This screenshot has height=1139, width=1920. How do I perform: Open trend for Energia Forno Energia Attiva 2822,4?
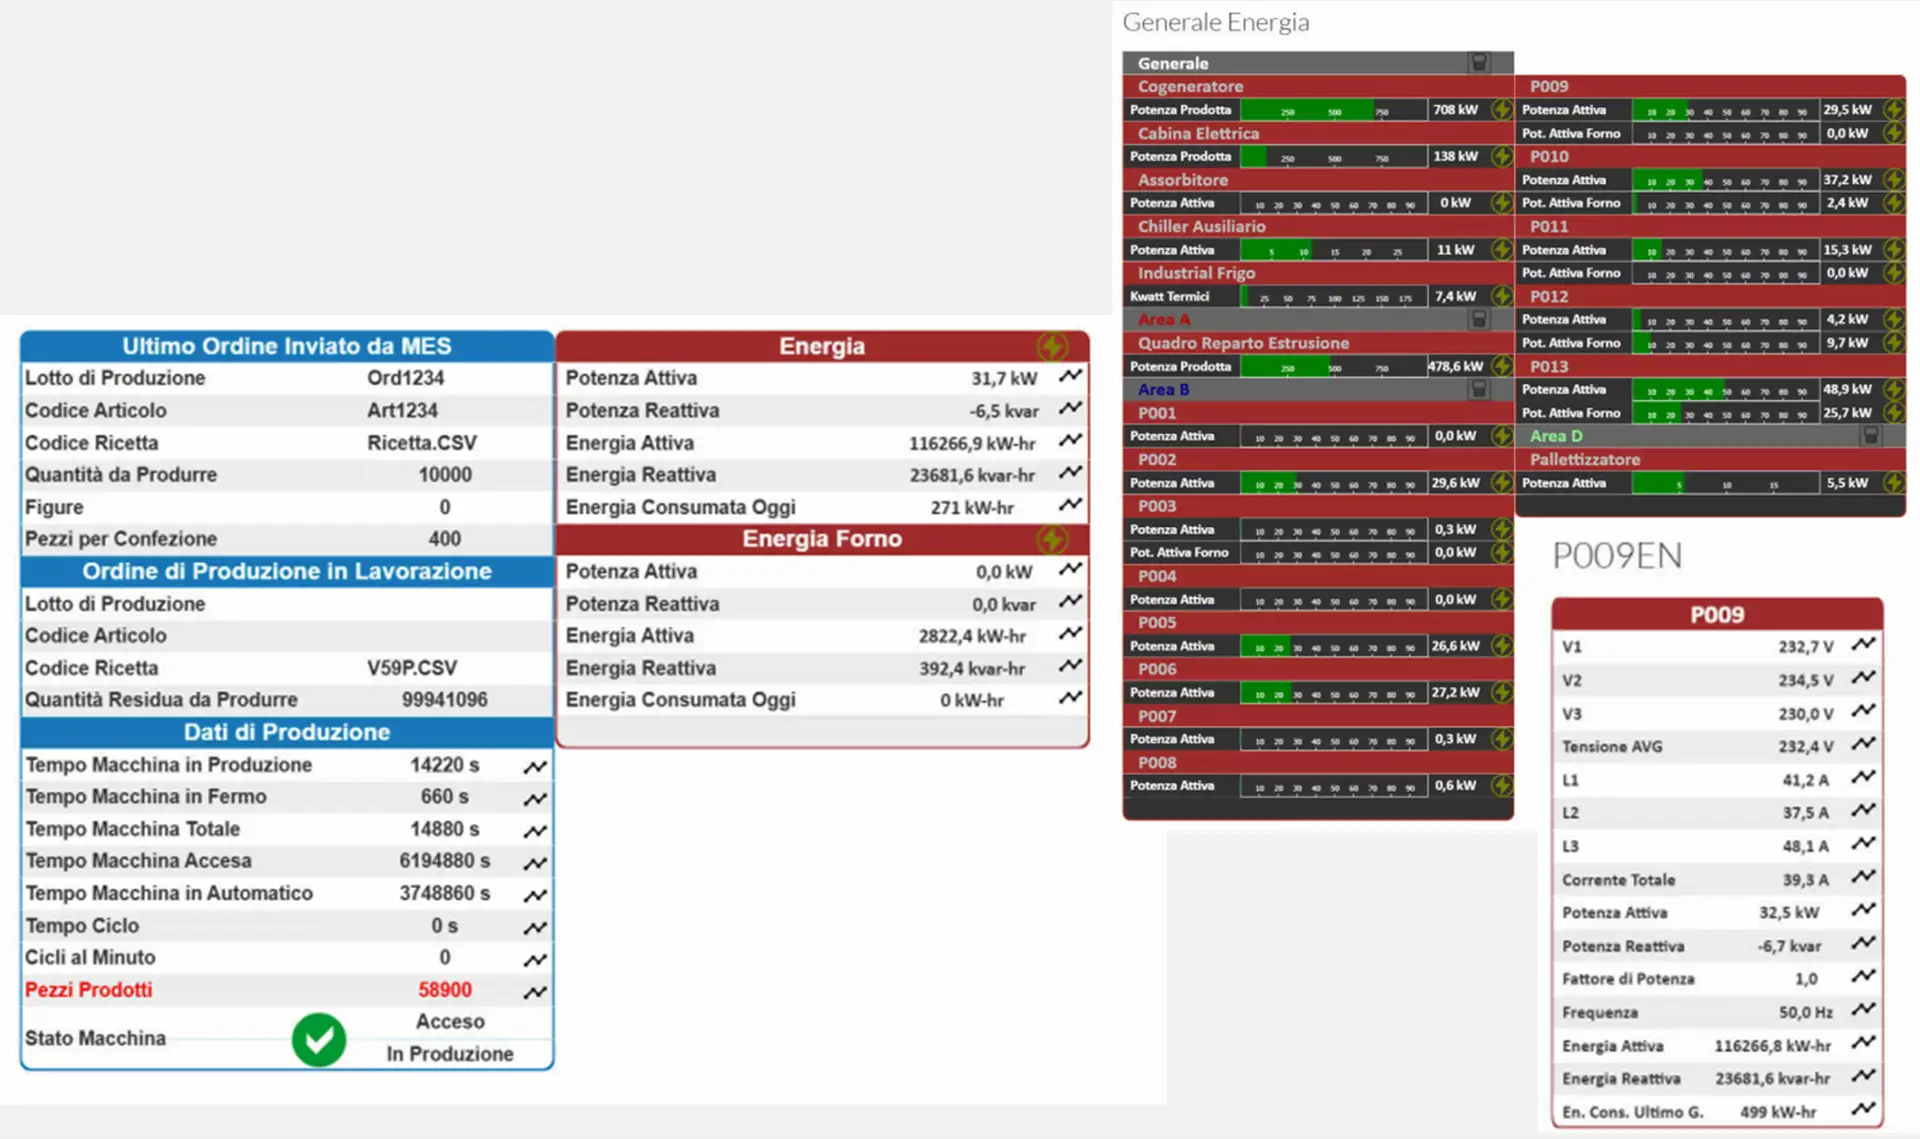[1071, 633]
